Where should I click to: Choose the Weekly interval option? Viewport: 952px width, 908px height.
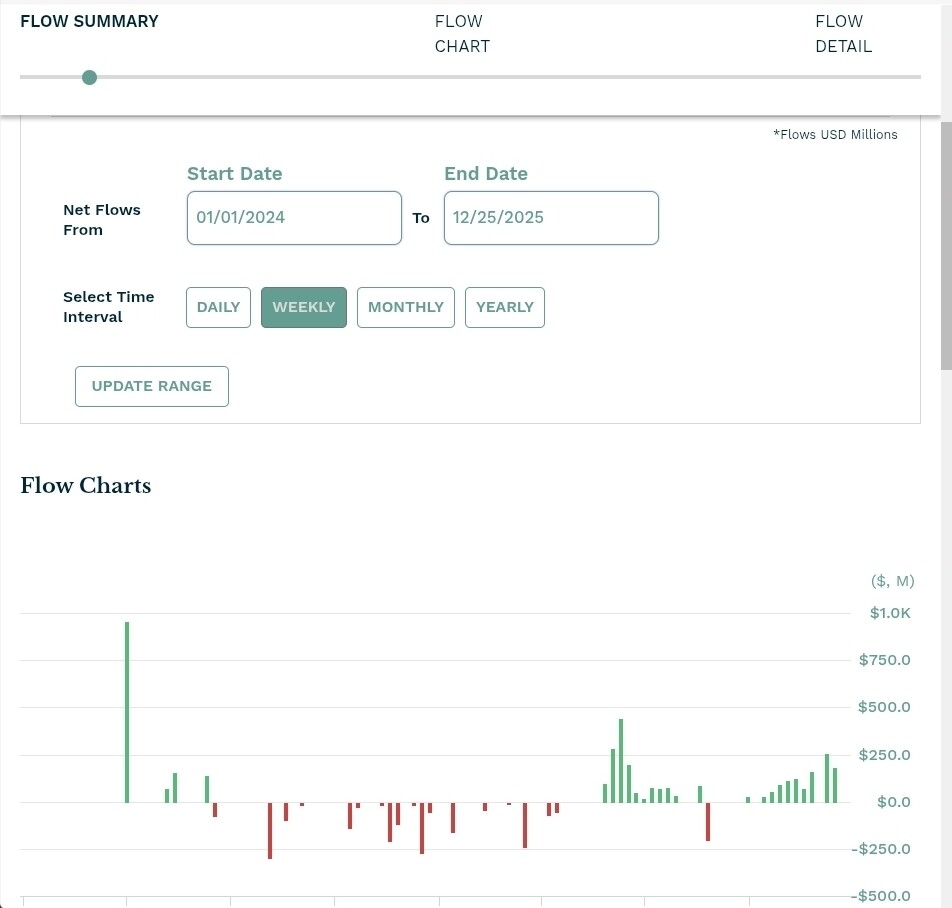(x=304, y=307)
